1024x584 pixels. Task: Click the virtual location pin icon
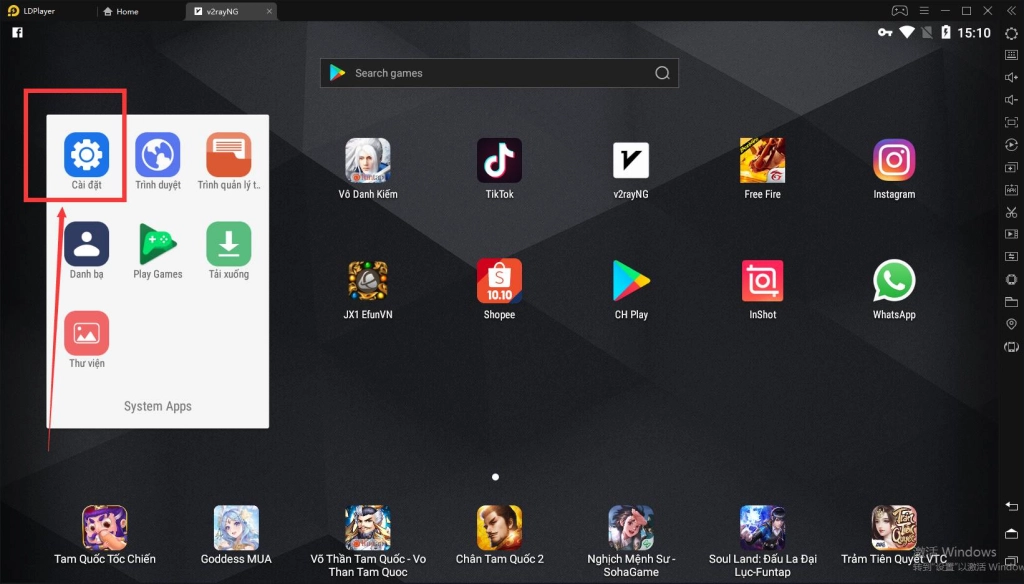pos(1010,323)
